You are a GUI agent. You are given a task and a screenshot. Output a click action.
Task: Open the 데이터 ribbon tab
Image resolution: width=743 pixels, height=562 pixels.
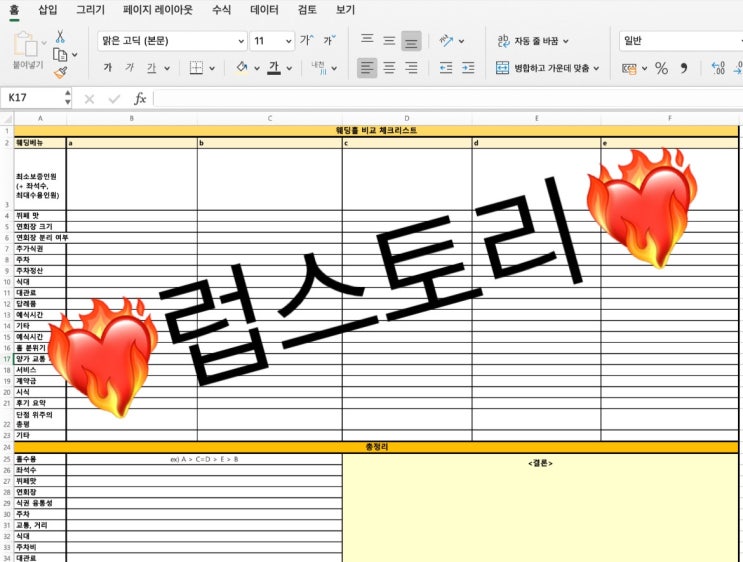pyautogui.click(x=264, y=10)
